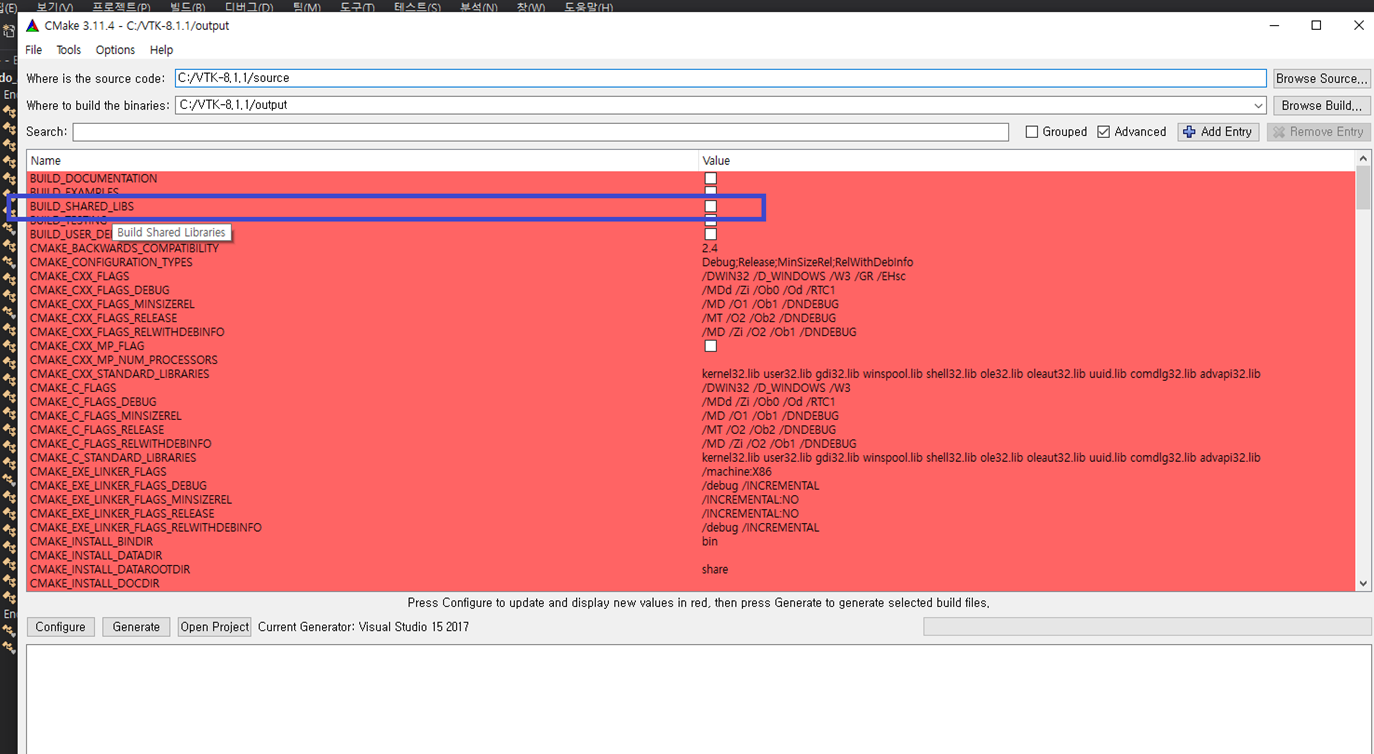The width and height of the screenshot is (1374, 754).
Task: Tick the BUILD_SHARED_LIBS checkbox
Action: coord(711,207)
